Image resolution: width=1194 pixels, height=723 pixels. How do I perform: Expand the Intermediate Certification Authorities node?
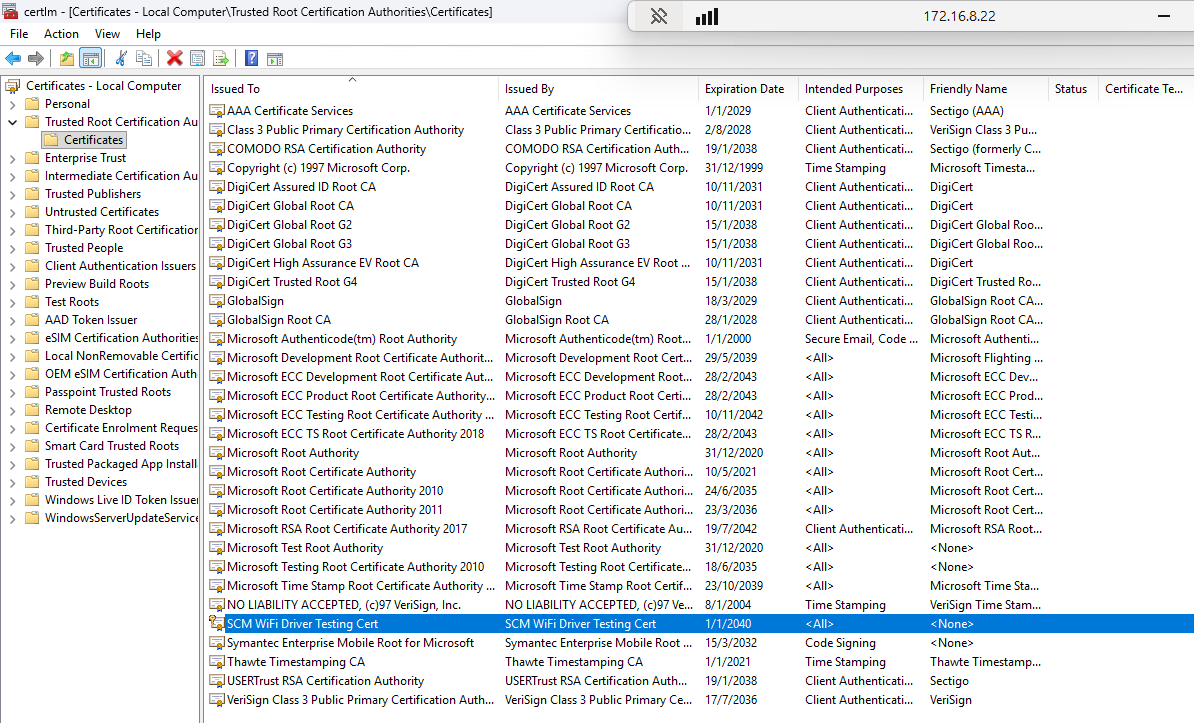tap(12, 176)
